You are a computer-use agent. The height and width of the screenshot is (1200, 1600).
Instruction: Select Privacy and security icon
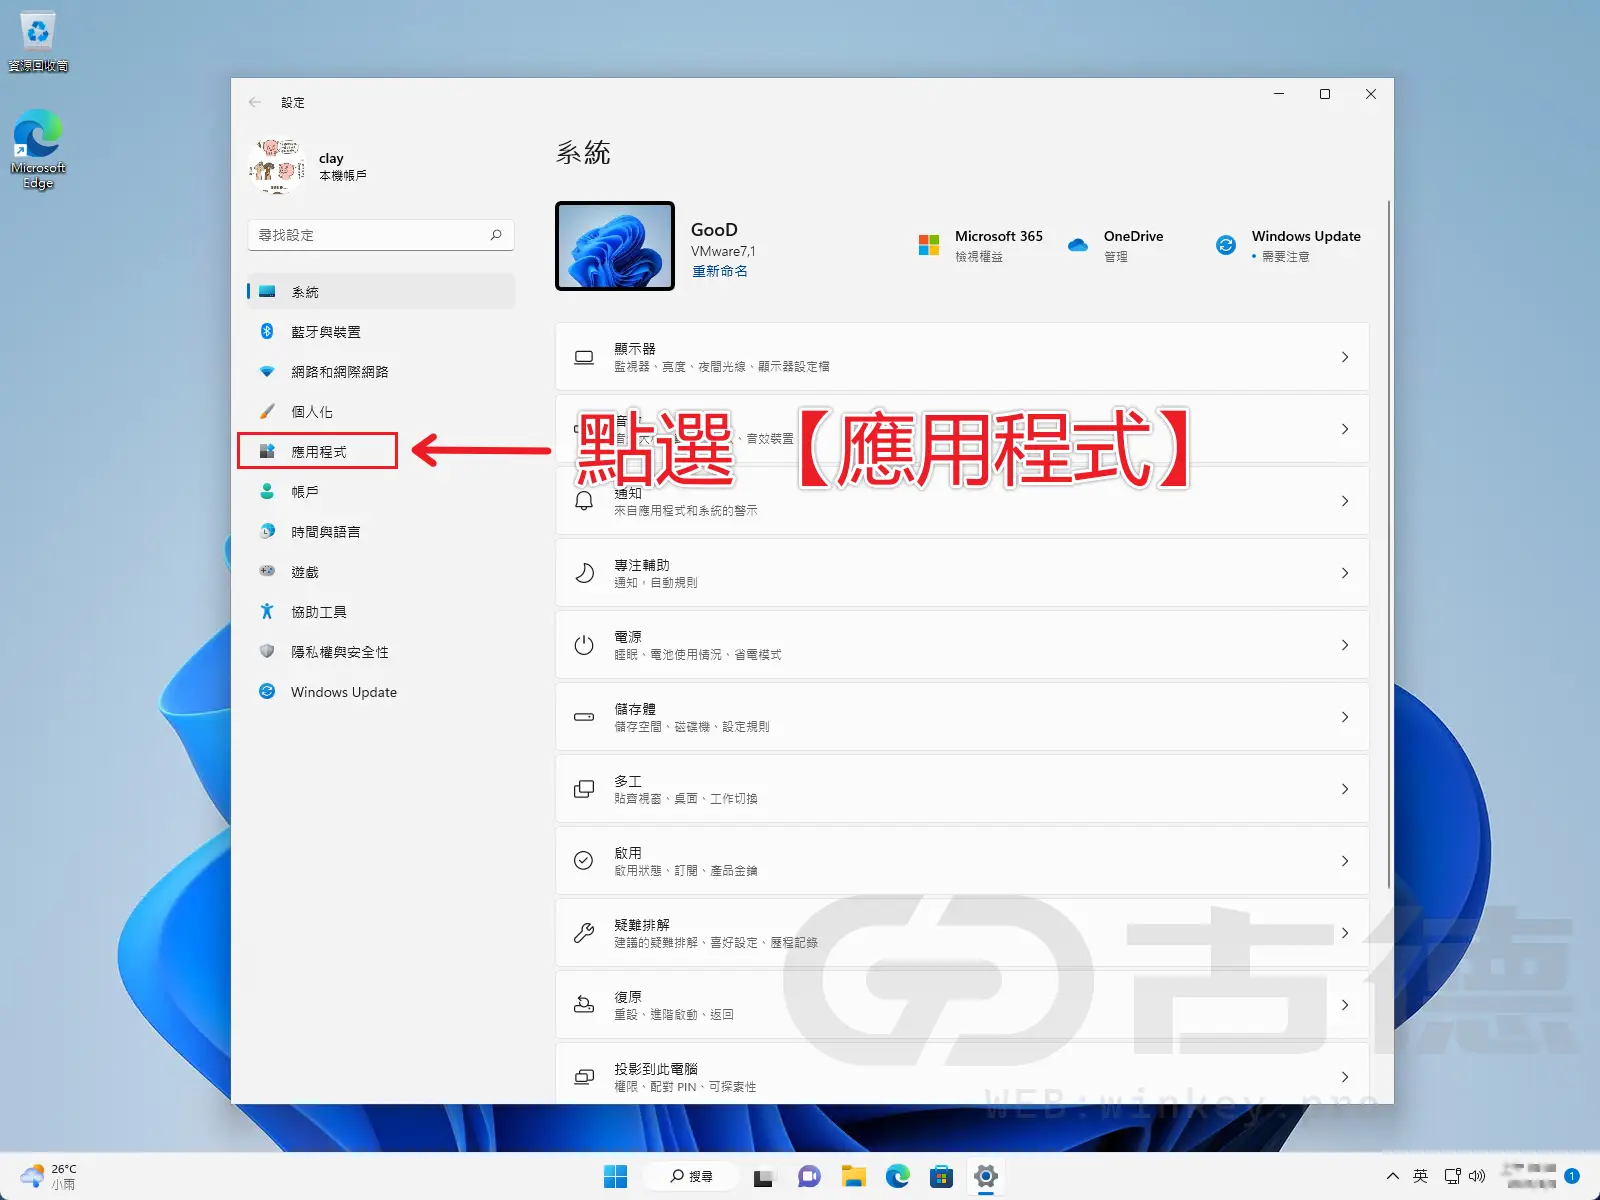coord(267,651)
